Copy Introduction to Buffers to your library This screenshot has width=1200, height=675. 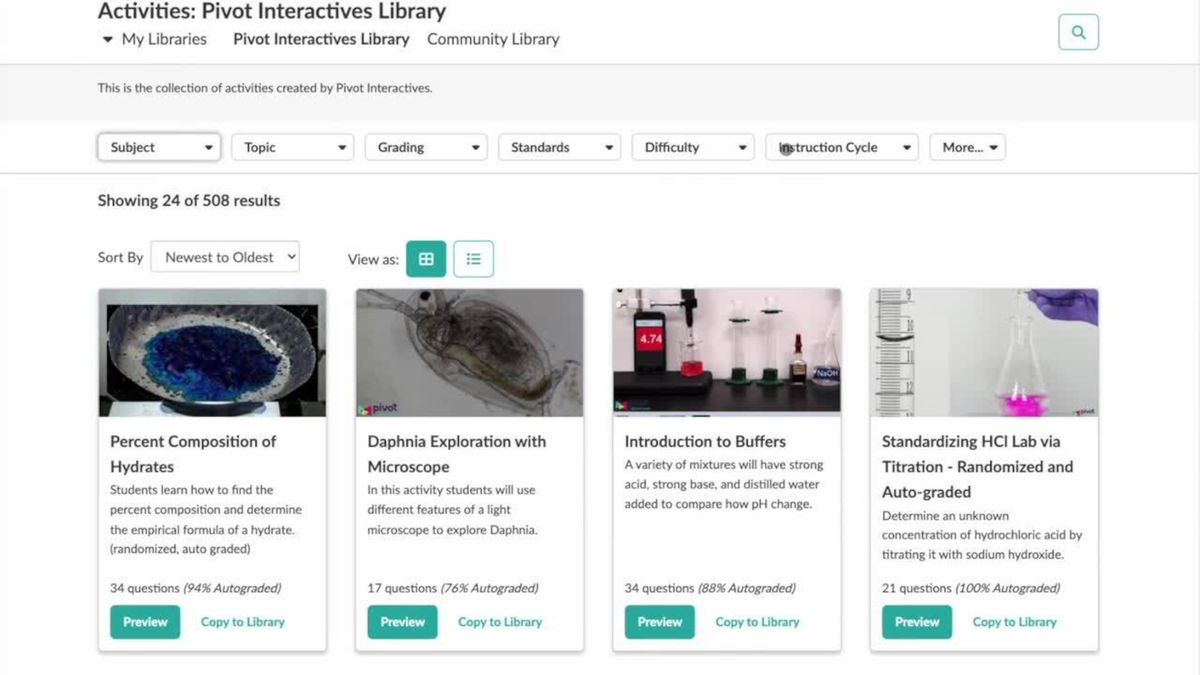pyautogui.click(x=757, y=621)
